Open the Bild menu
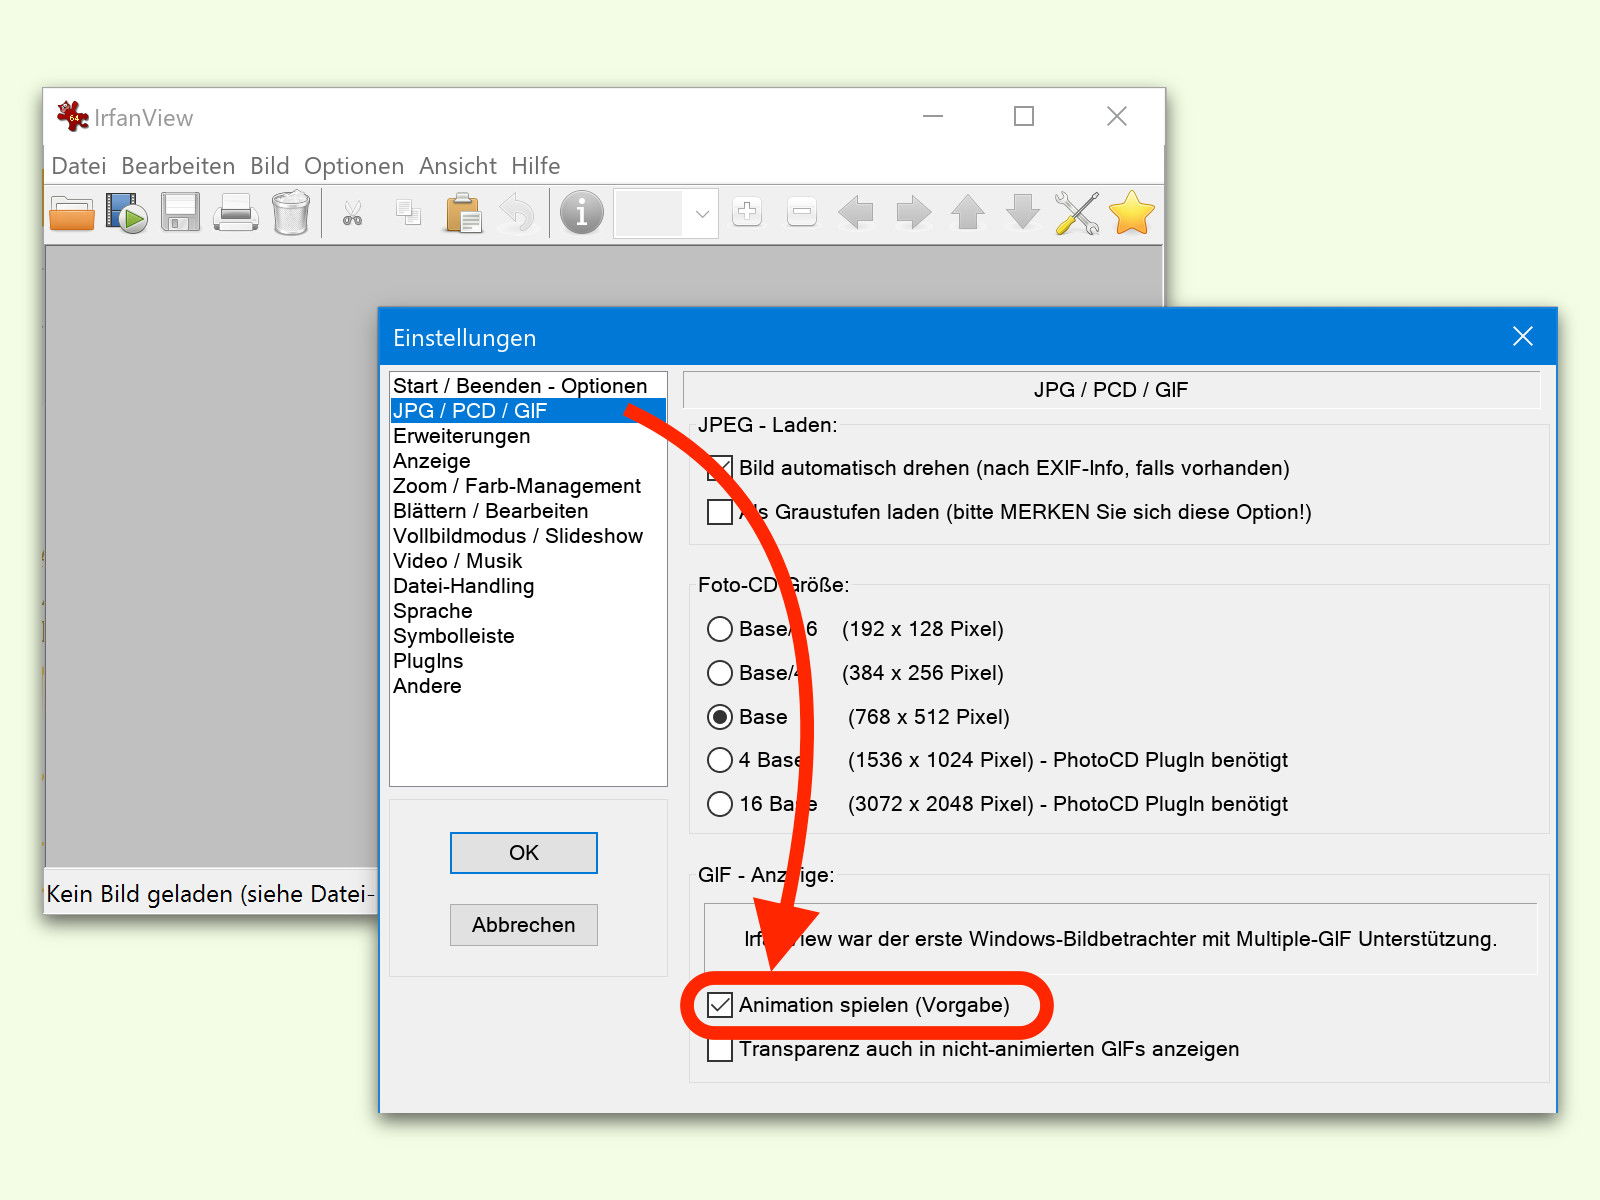The image size is (1600, 1200). [270, 166]
